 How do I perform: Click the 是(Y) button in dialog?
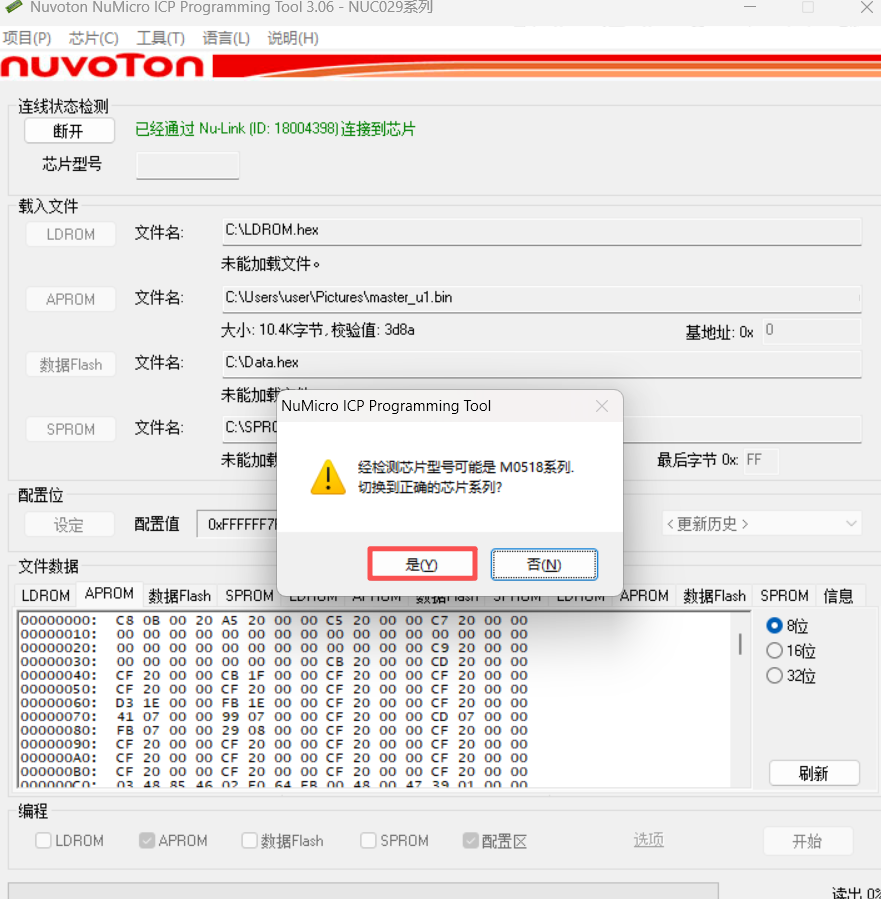coord(422,564)
